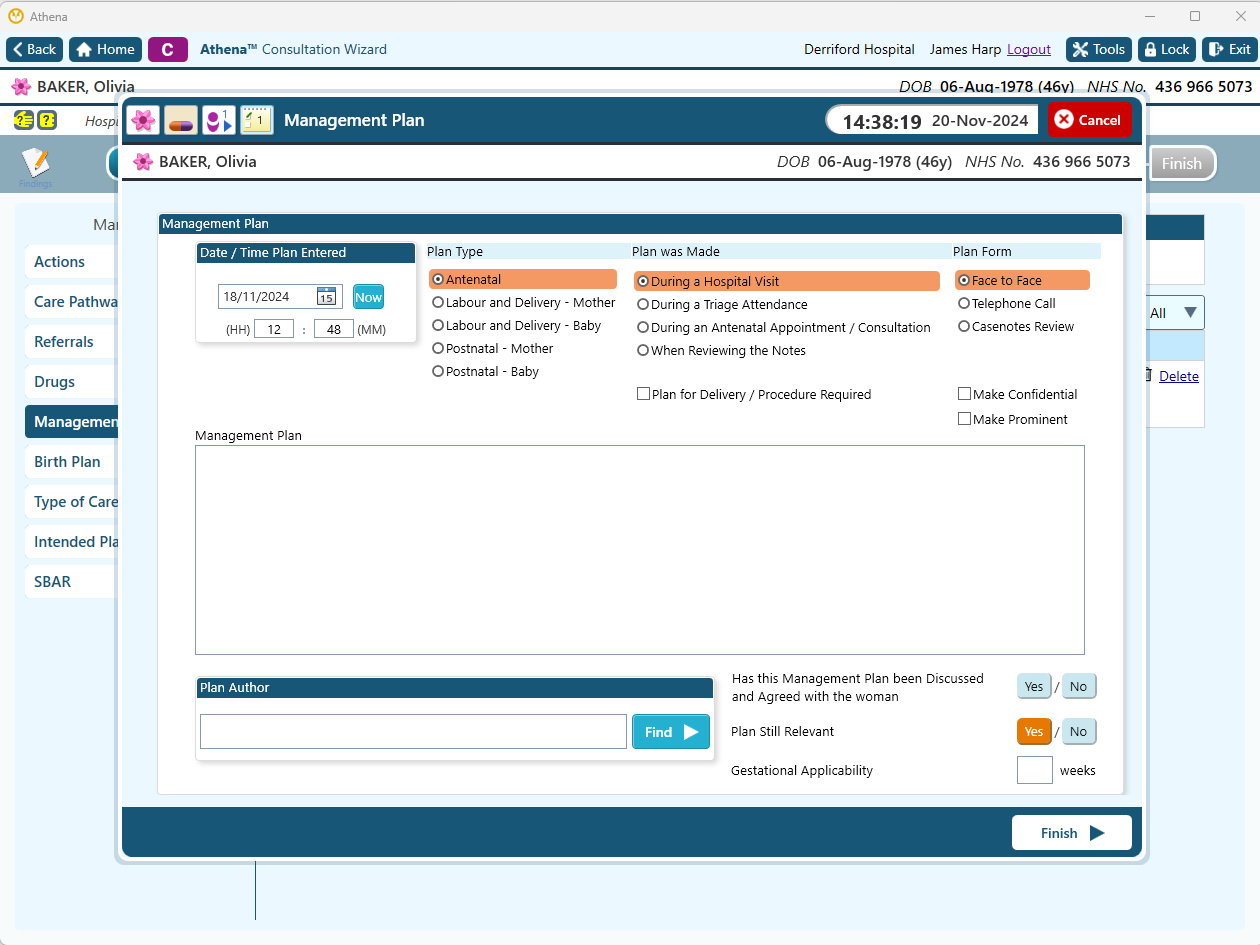Set Plan Still Relevant to Yes
This screenshot has height=945, width=1260.
(x=1034, y=731)
